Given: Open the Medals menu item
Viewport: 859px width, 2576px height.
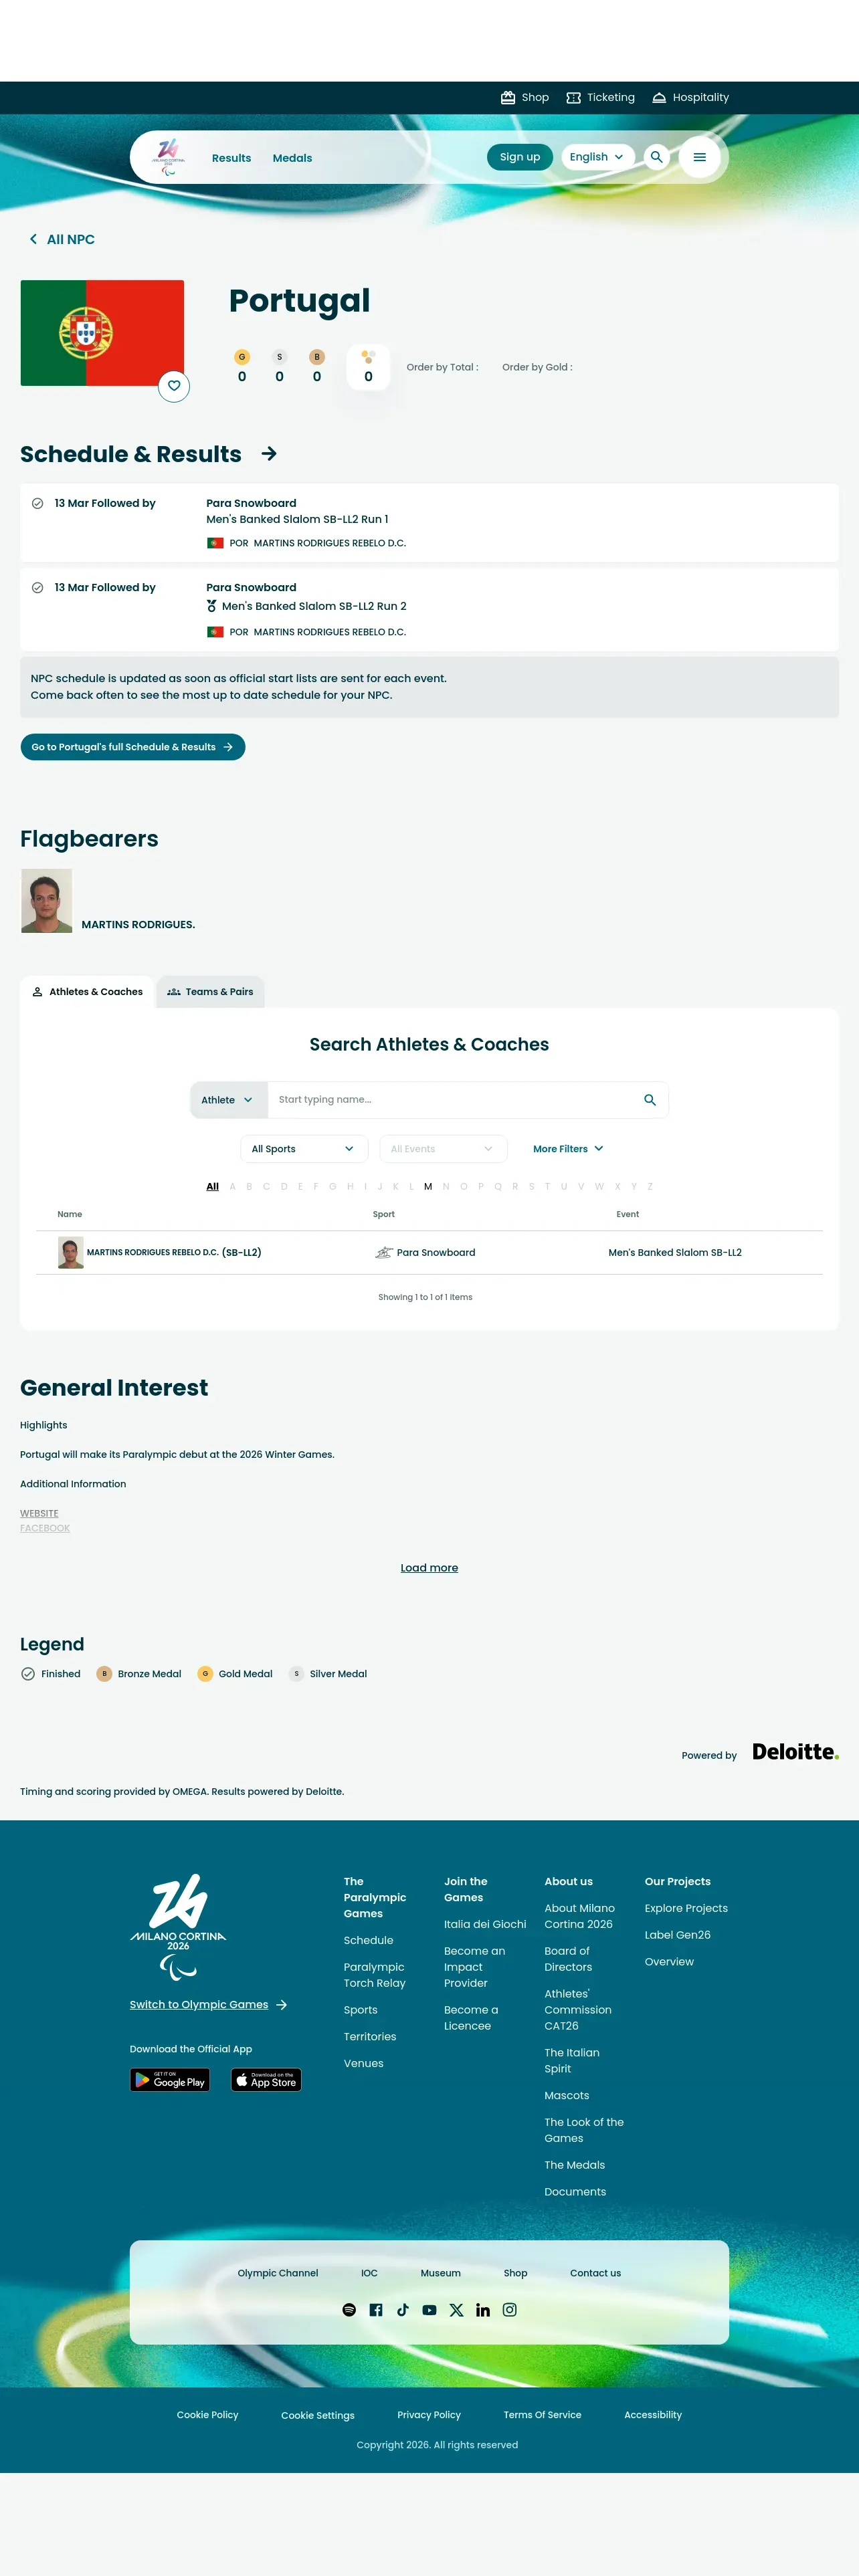Looking at the screenshot, I should tap(292, 158).
